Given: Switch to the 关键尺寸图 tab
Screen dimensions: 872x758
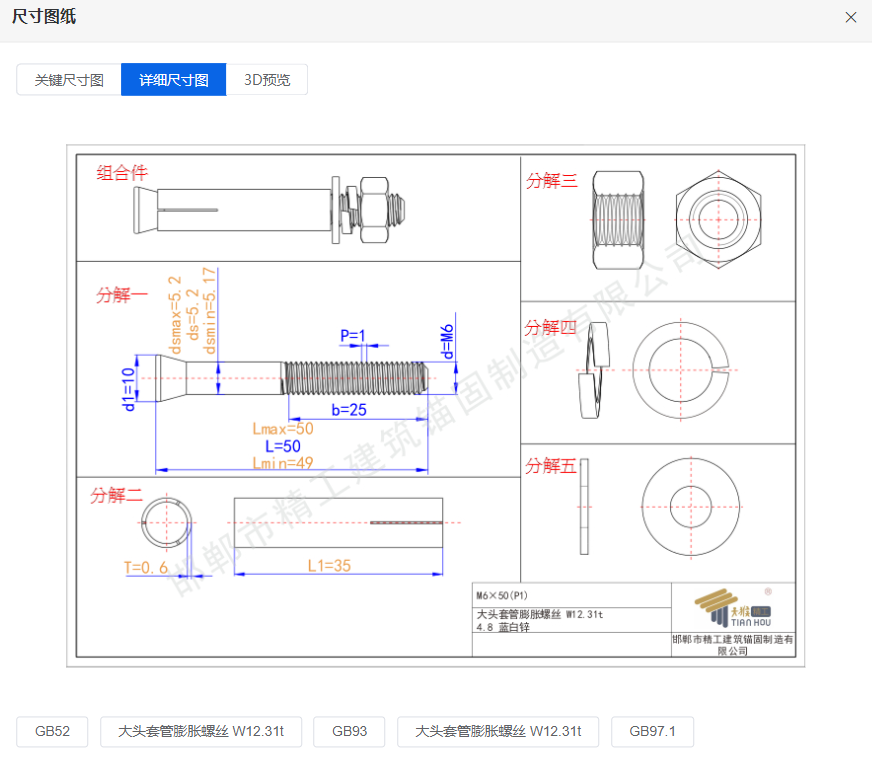Looking at the screenshot, I should (69, 80).
